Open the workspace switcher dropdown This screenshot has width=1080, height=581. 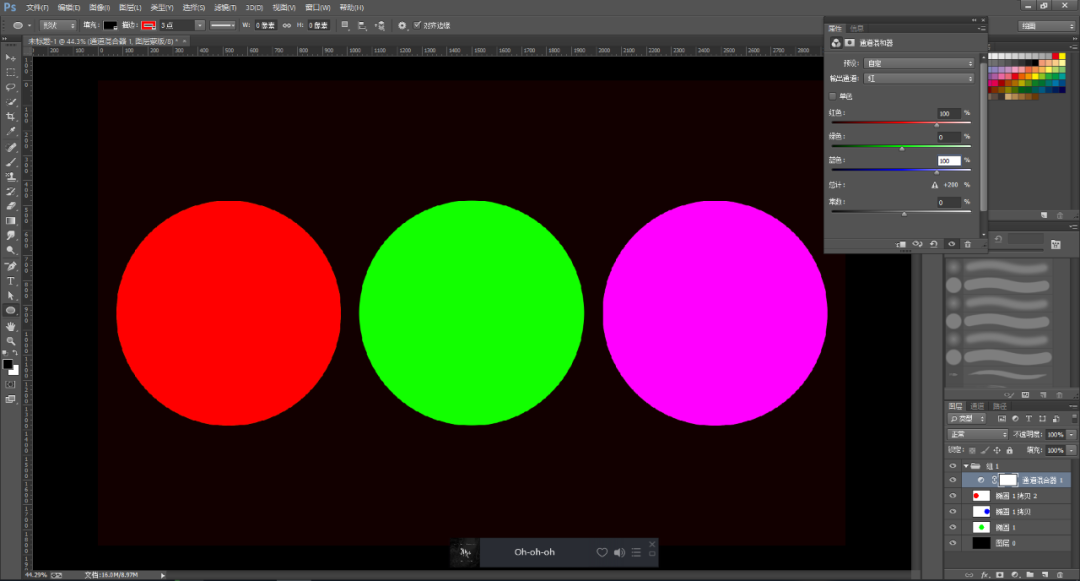1047,25
